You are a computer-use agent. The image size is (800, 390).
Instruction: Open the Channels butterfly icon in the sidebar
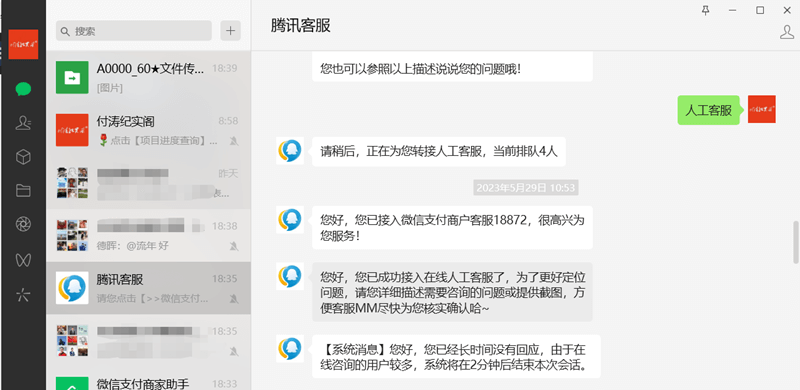[x=23, y=260]
